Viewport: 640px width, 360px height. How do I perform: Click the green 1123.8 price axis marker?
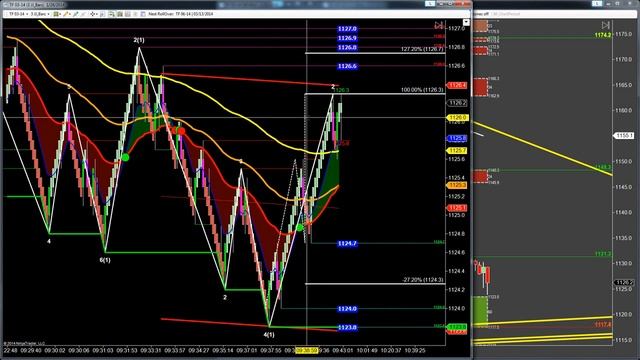(x=457, y=327)
